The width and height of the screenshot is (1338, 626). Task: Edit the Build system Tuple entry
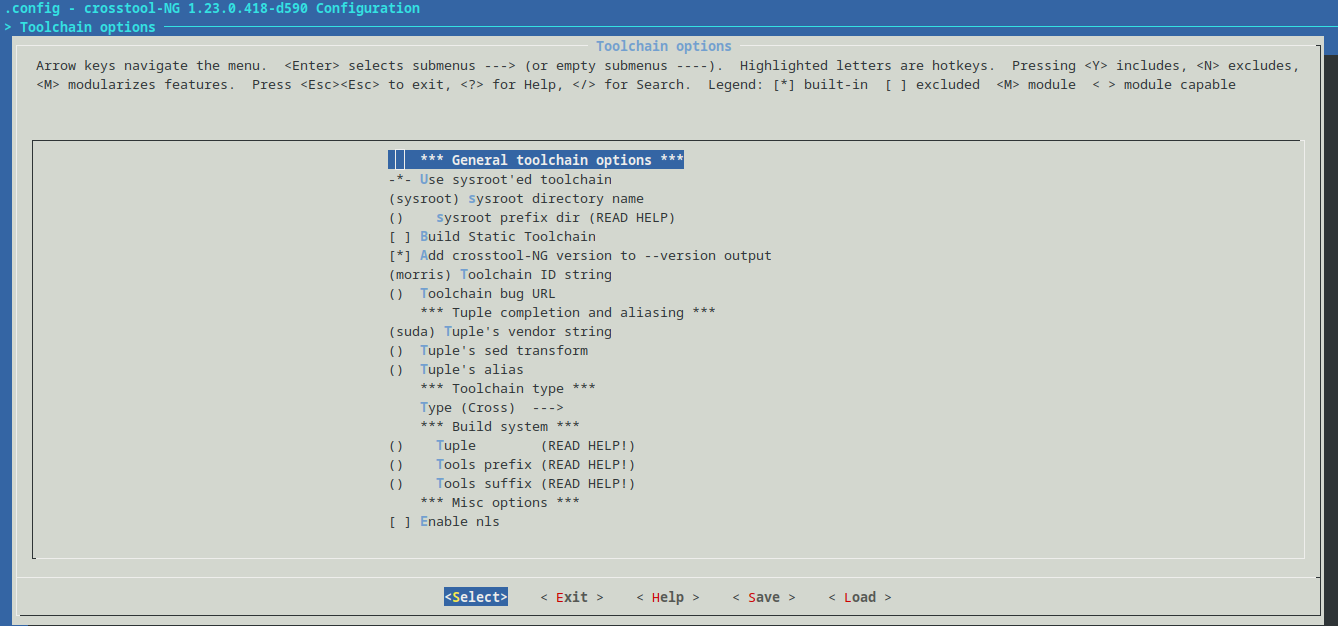coord(512,445)
